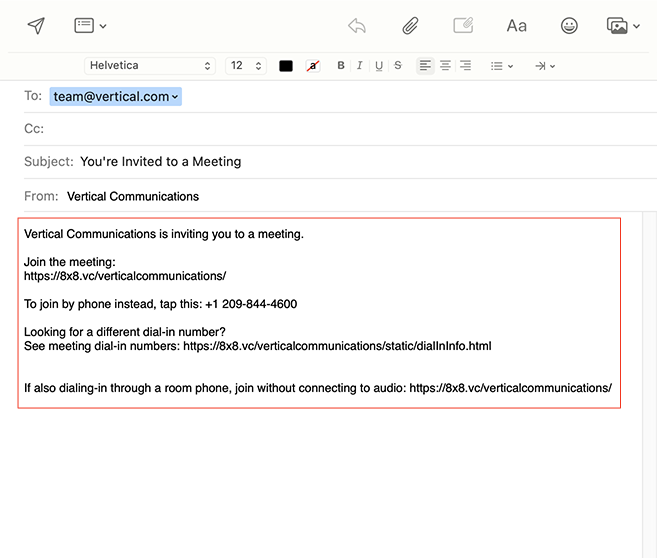
Task: Click the message body vertical scrollbar
Action: (649, 385)
